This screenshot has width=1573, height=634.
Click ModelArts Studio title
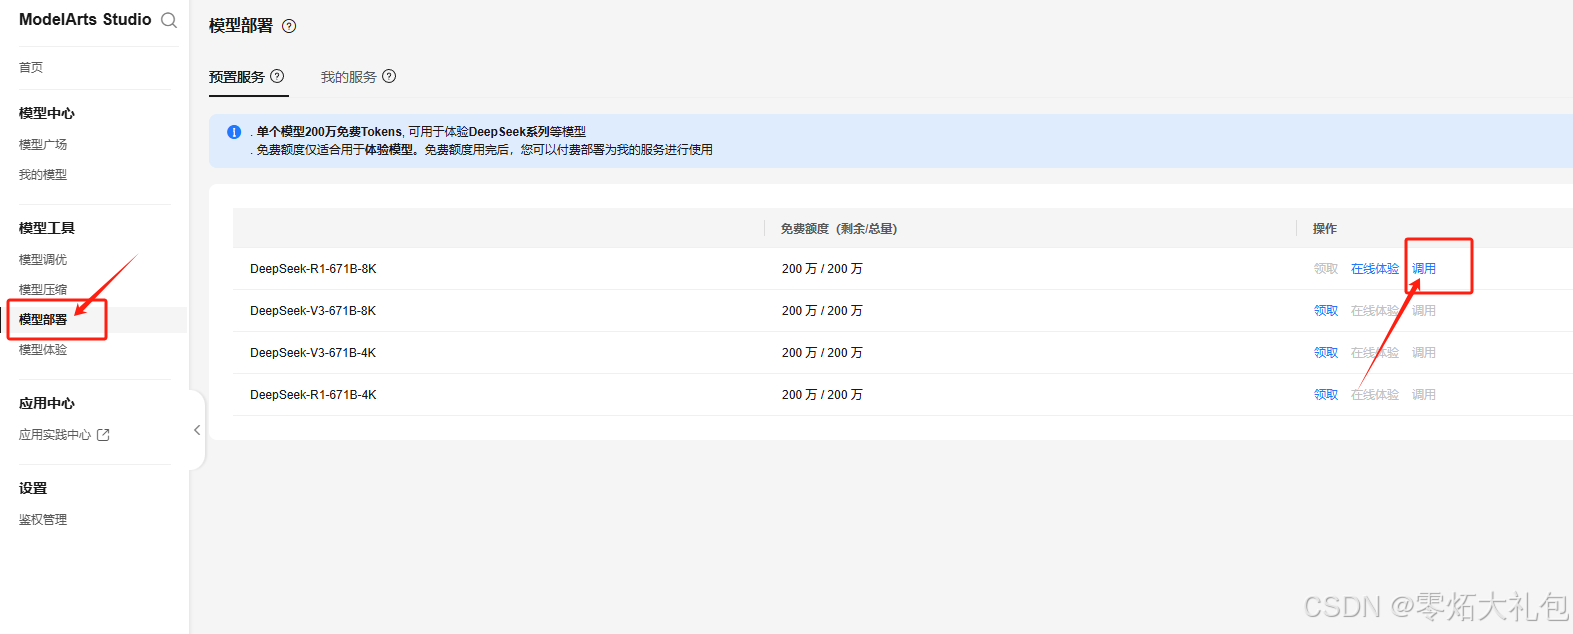point(85,19)
